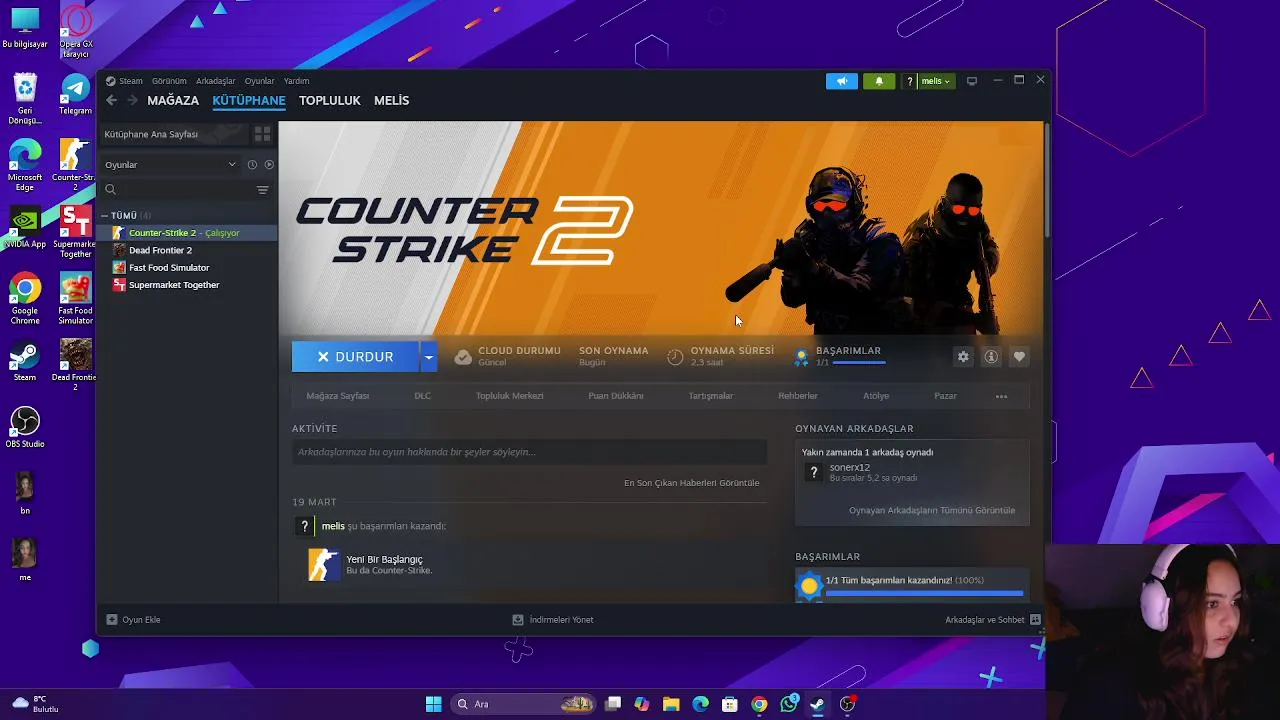Open File Explorer from the taskbar
The height and width of the screenshot is (720, 1280).
point(671,704)
